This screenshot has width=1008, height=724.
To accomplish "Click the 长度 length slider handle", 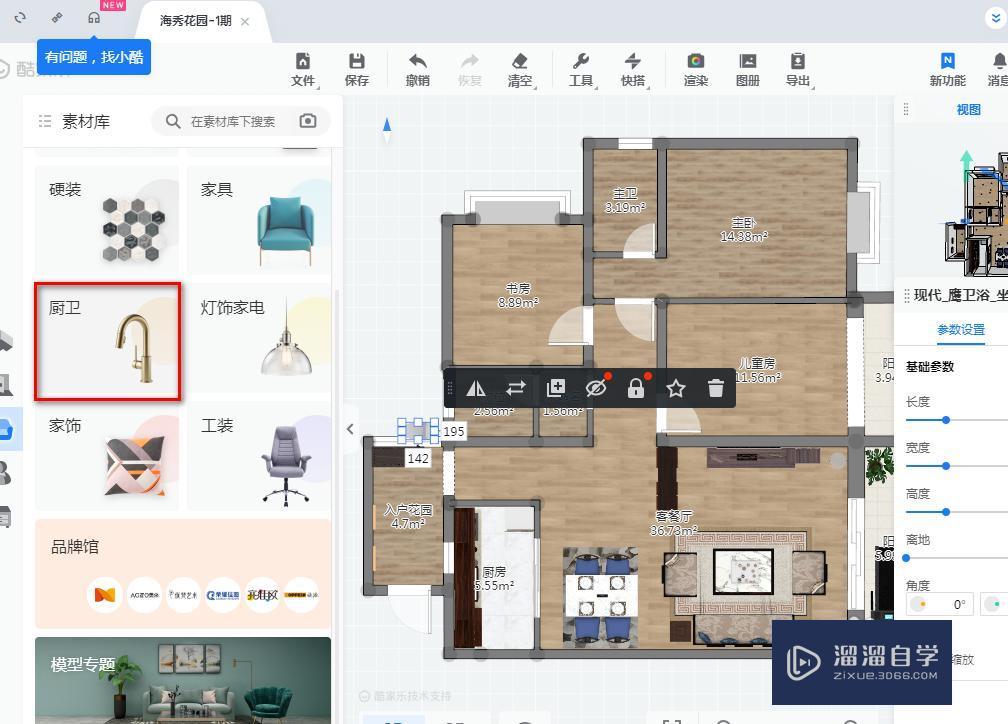I will point(946,420).
